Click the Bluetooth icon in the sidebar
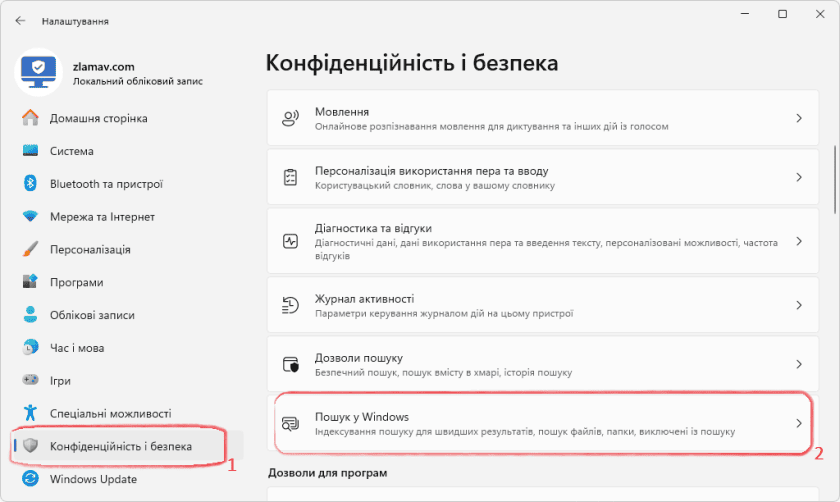 point(31,183)
